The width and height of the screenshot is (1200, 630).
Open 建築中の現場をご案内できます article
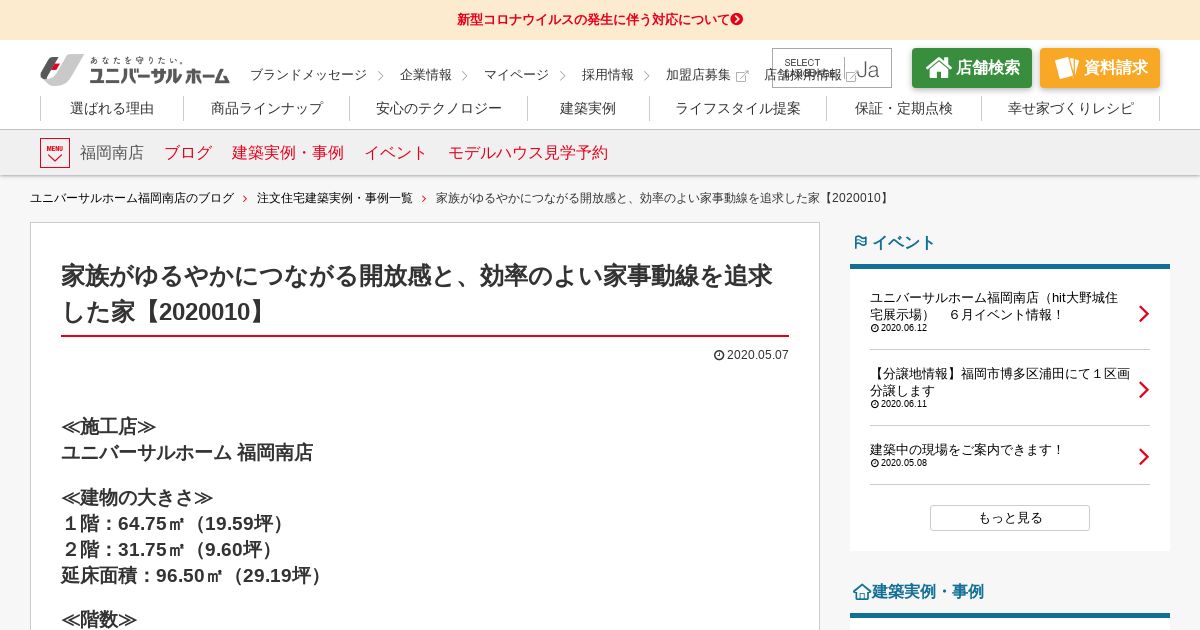[x=967, y=450]
